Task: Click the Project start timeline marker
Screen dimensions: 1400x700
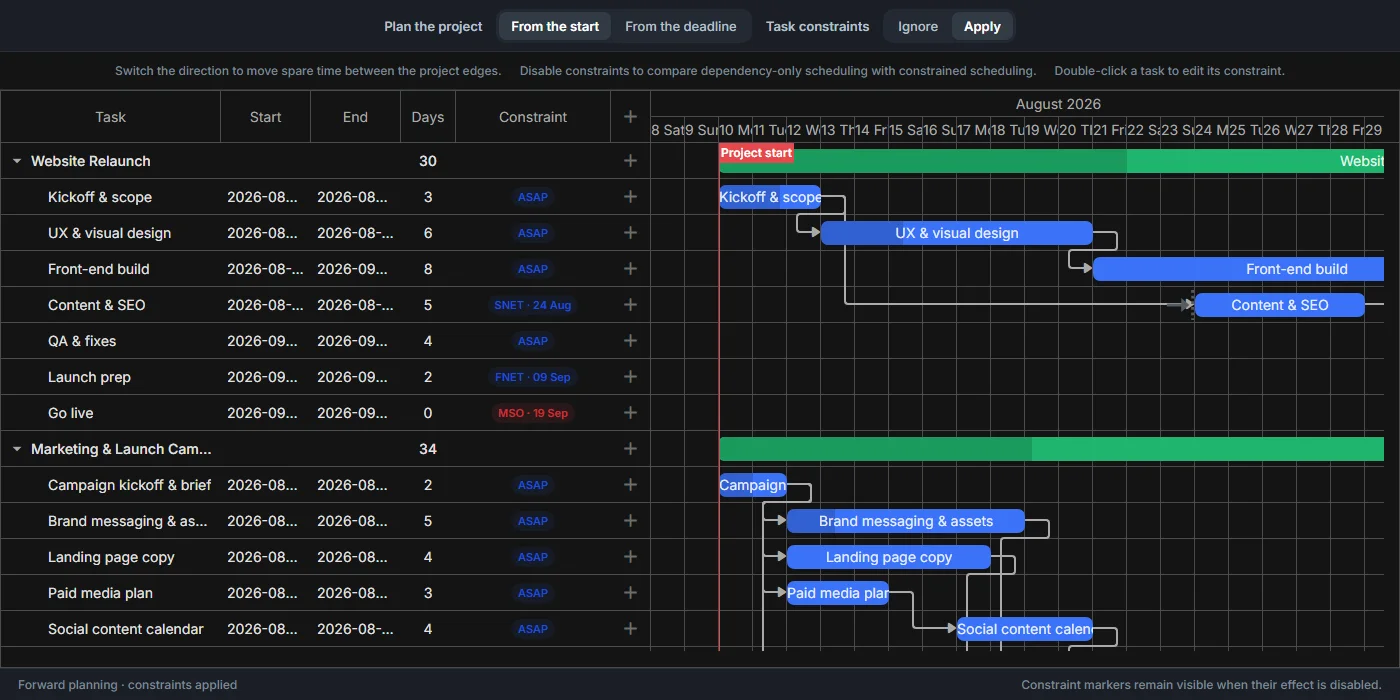Action: [x=756, y=153]
